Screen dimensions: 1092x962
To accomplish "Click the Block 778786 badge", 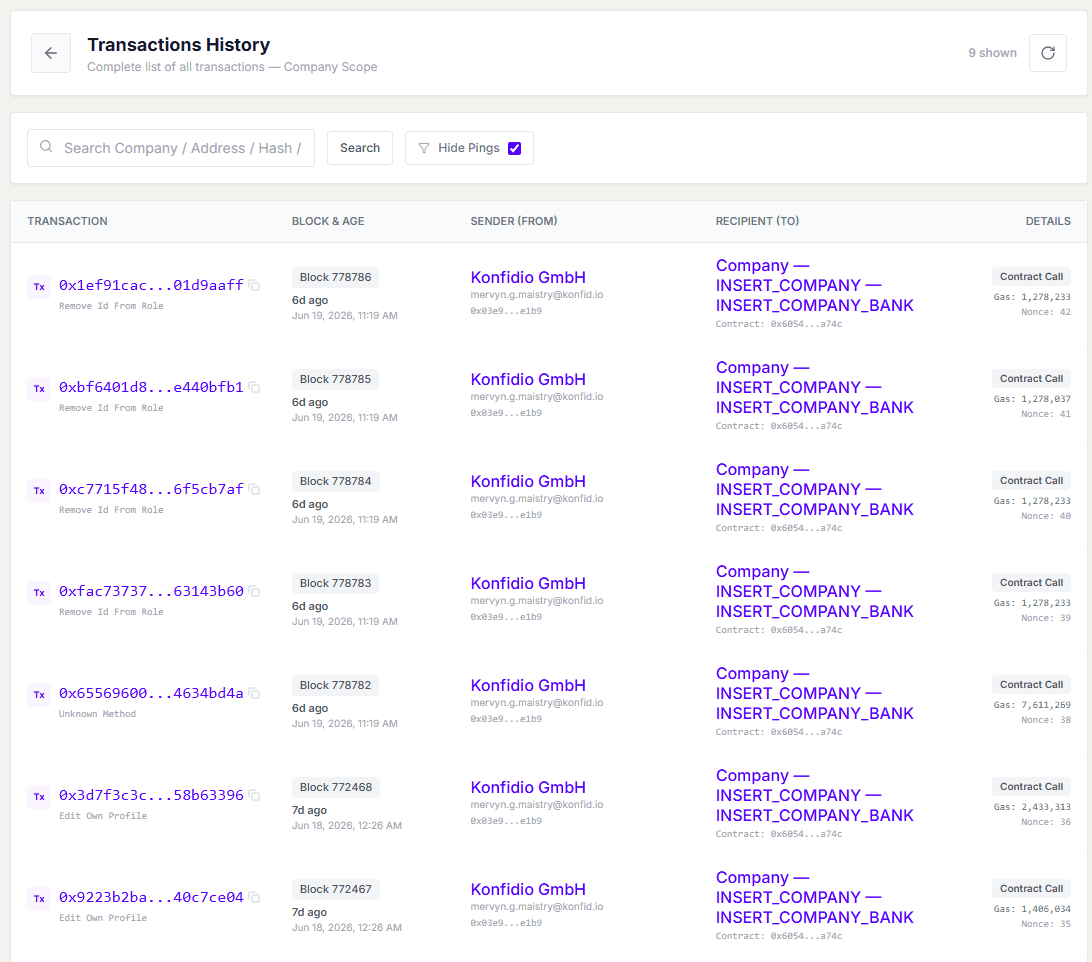I will (335, 277).
